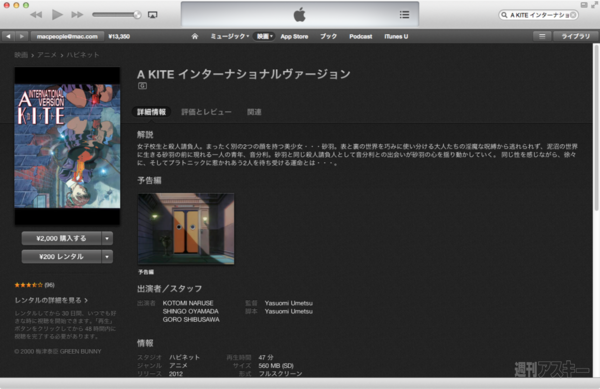Open レンタルの詳細を見る link

[51, 300]
